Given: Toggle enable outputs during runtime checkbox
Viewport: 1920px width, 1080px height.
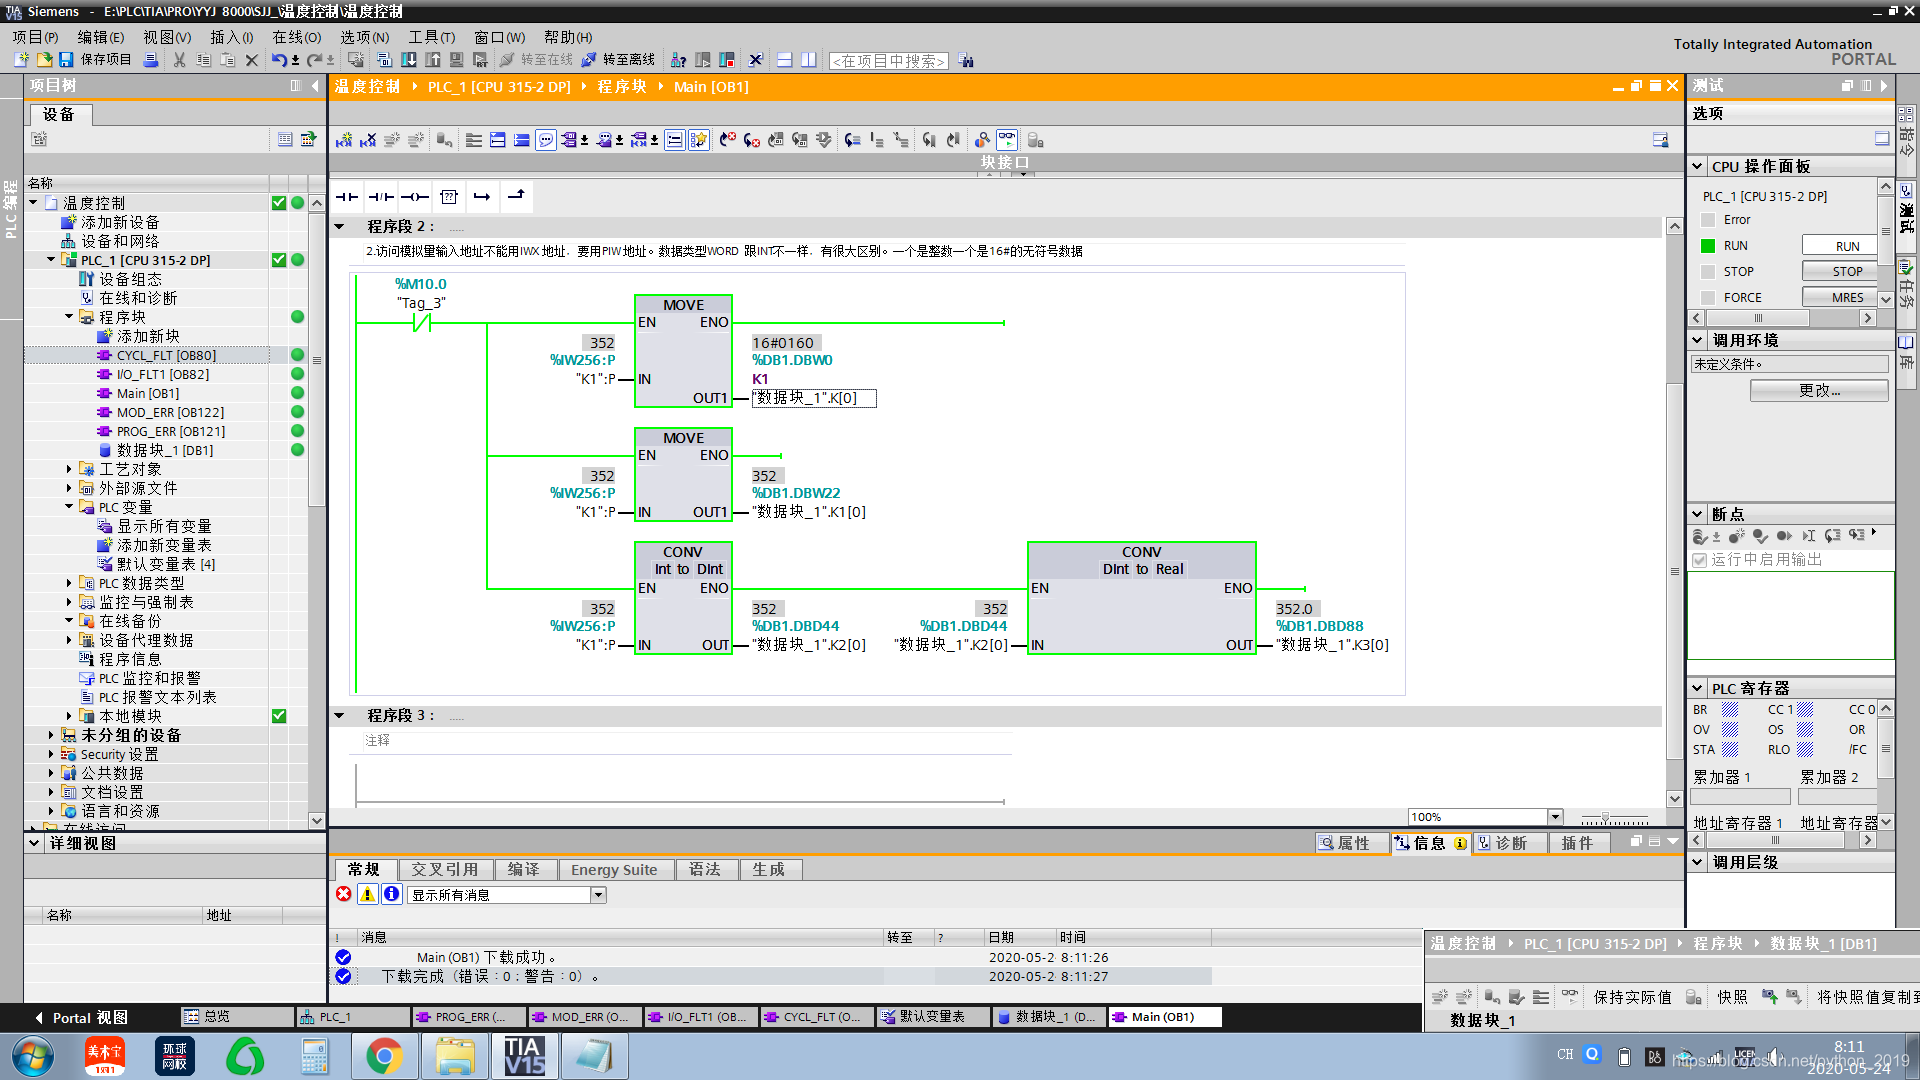Looking at the screenshot, I should click(1699, 560).
